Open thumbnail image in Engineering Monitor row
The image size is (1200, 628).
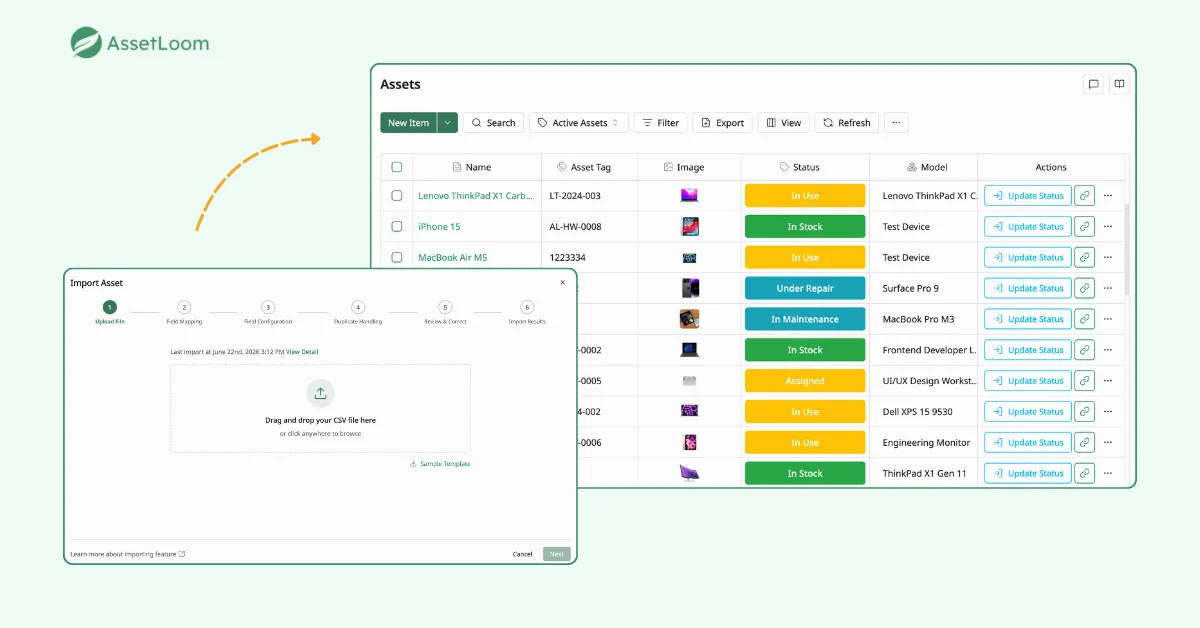689,443
